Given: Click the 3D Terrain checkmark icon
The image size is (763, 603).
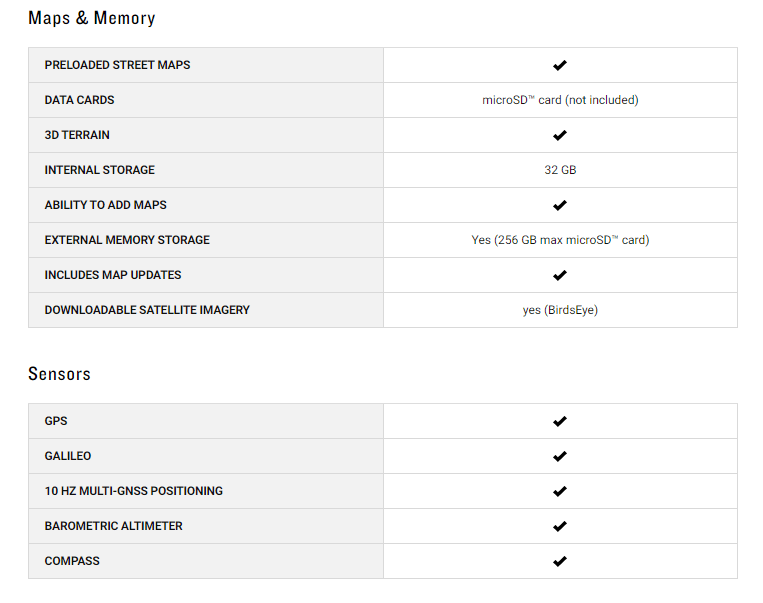Looking at the screenshot, I should tap(560, 135).
